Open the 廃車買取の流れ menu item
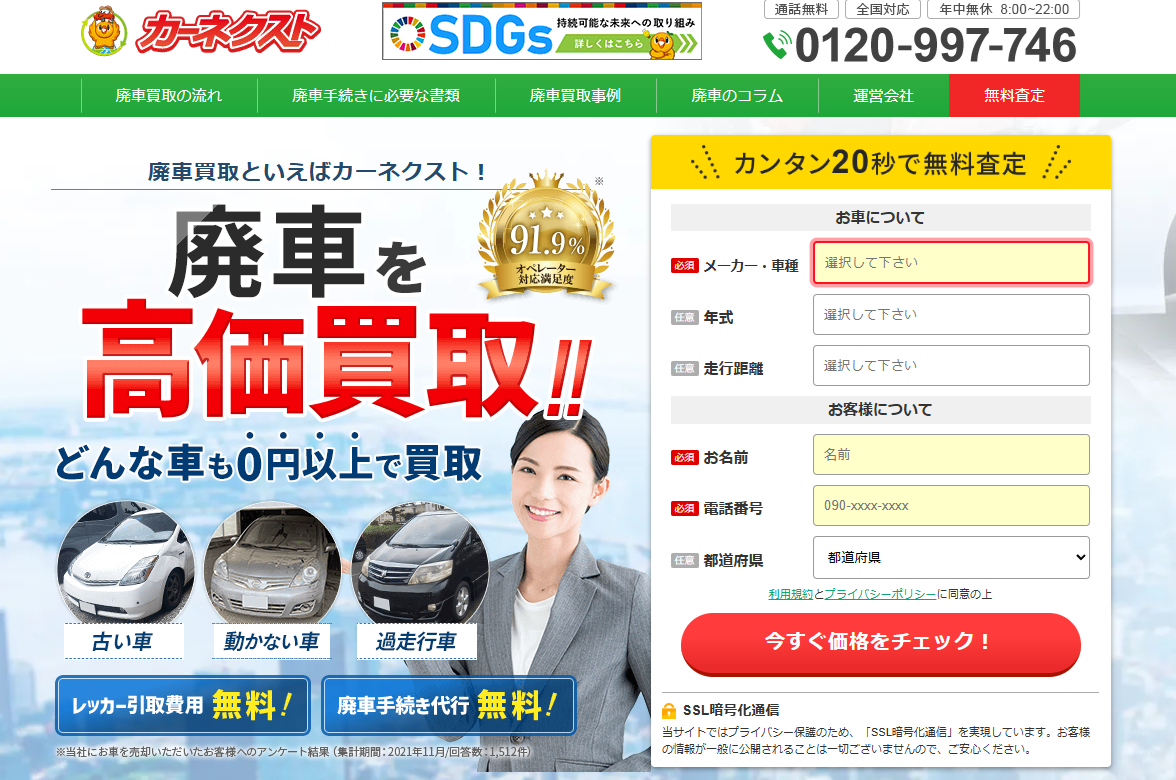1176x780 pixels. (x=169, y=95)
